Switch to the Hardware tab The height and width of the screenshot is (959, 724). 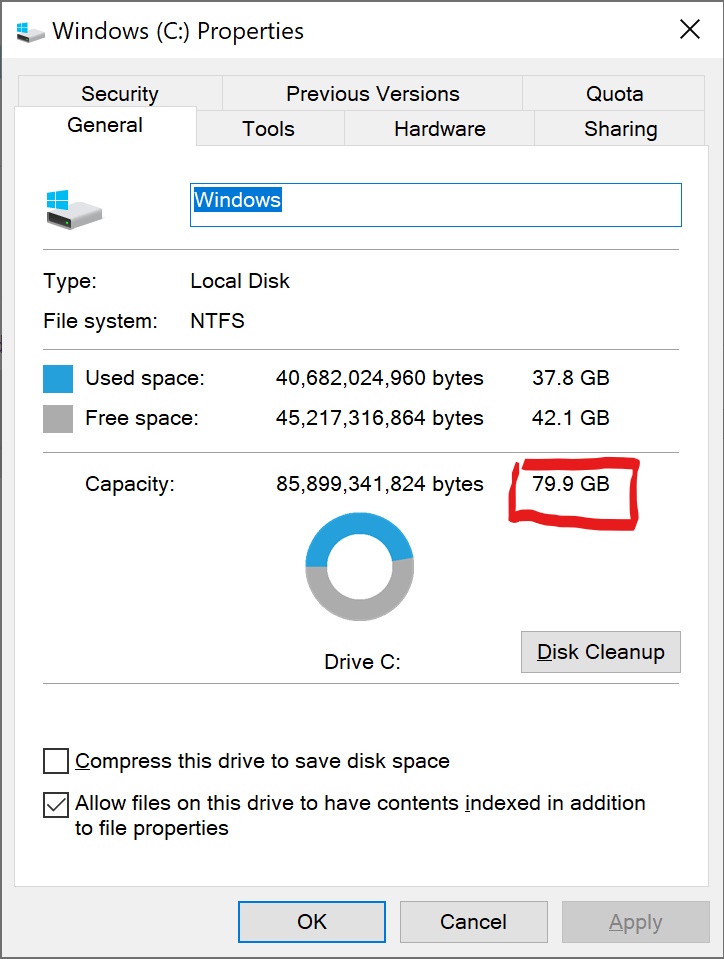[440, 128]
